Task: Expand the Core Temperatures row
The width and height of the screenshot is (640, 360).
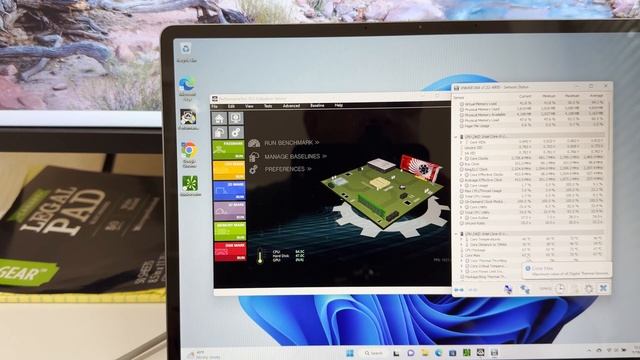Action: click(x=462, y=239)
